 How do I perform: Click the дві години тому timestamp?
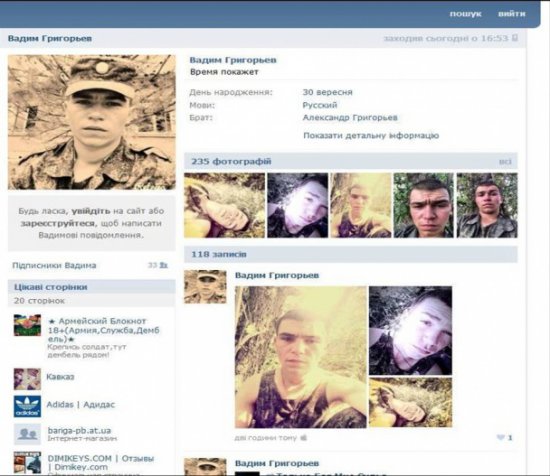click(266, 438)
